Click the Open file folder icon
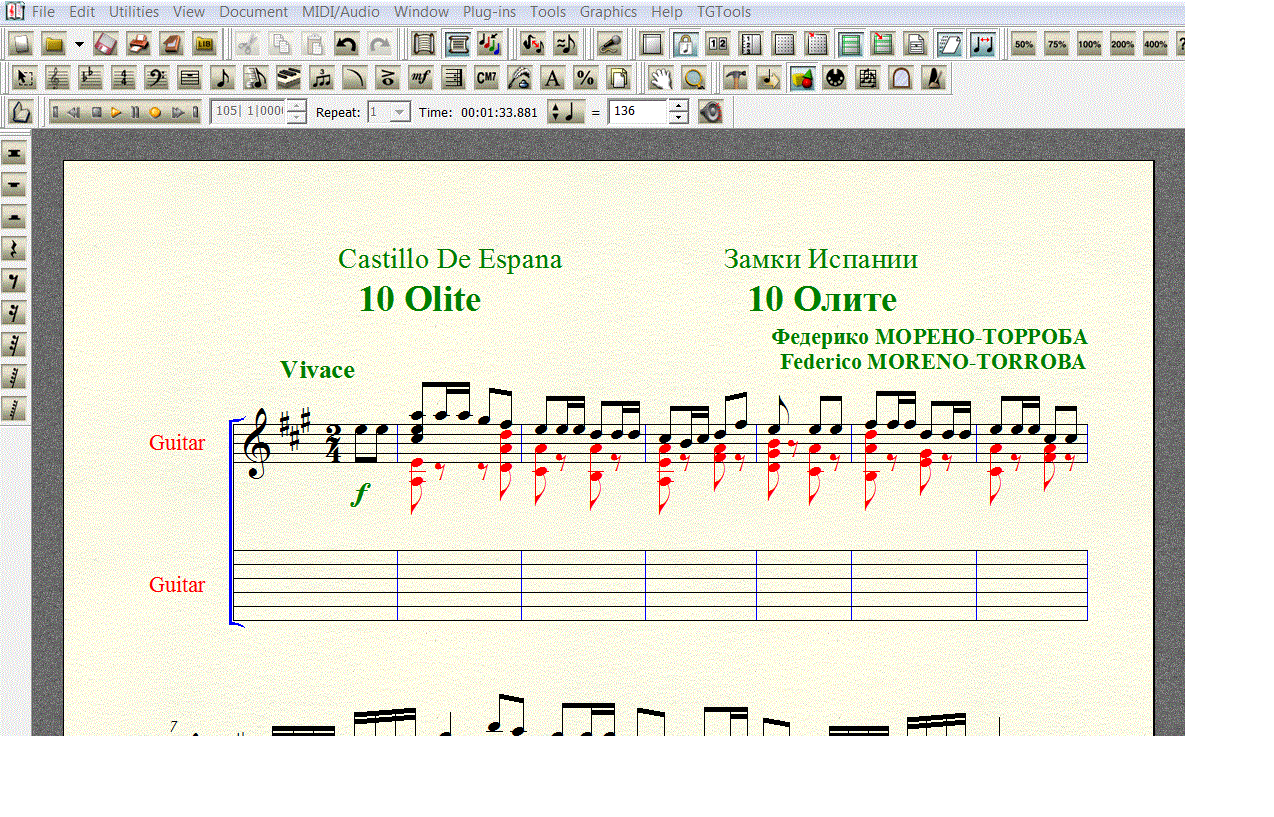The image size is (1274, 817). tap(54, 44)
